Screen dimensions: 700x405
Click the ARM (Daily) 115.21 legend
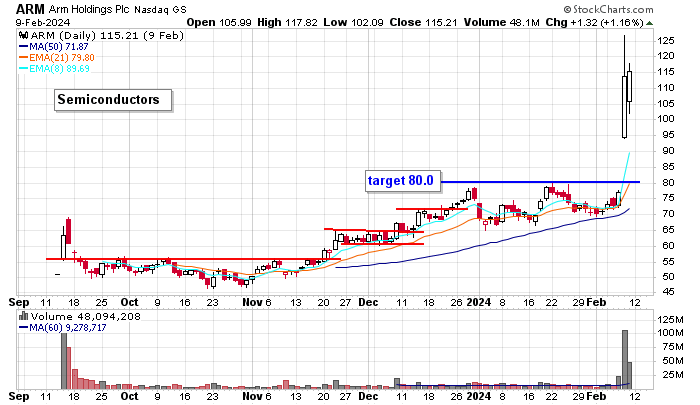point(107,35)
